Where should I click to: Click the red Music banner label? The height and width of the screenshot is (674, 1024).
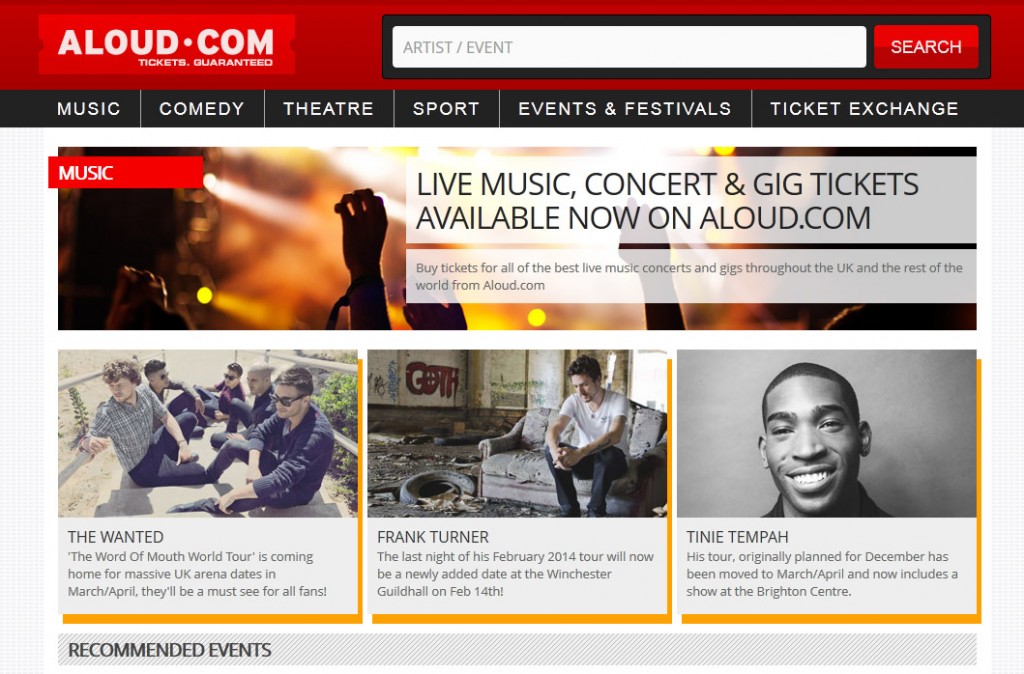(125, 172)
